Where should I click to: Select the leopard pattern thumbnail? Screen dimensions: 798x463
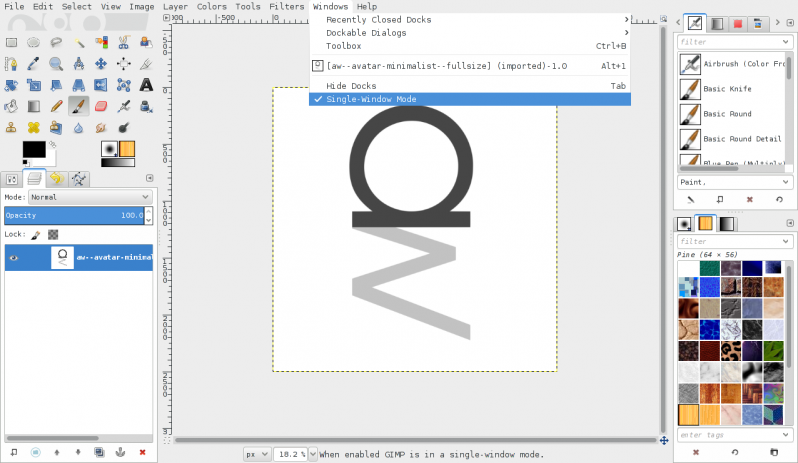pos(730,351)
